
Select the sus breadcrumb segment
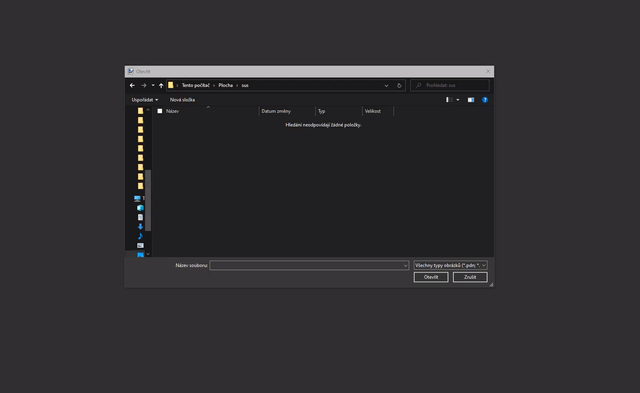tap(245, 85)
